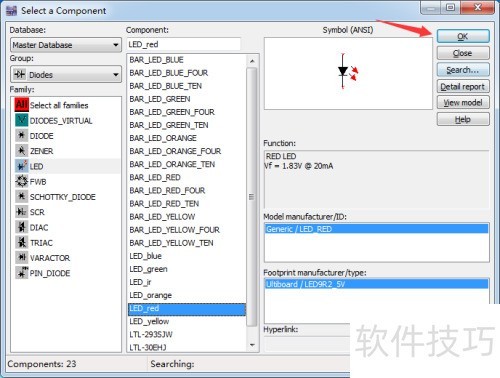Open the Diodes group dropdown

(x=66, y=75)
